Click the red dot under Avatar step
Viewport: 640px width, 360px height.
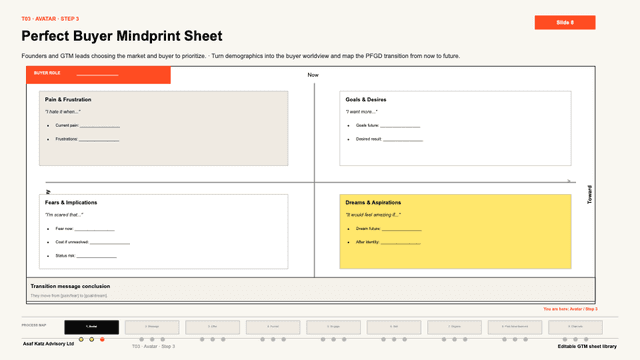(102, 339)
